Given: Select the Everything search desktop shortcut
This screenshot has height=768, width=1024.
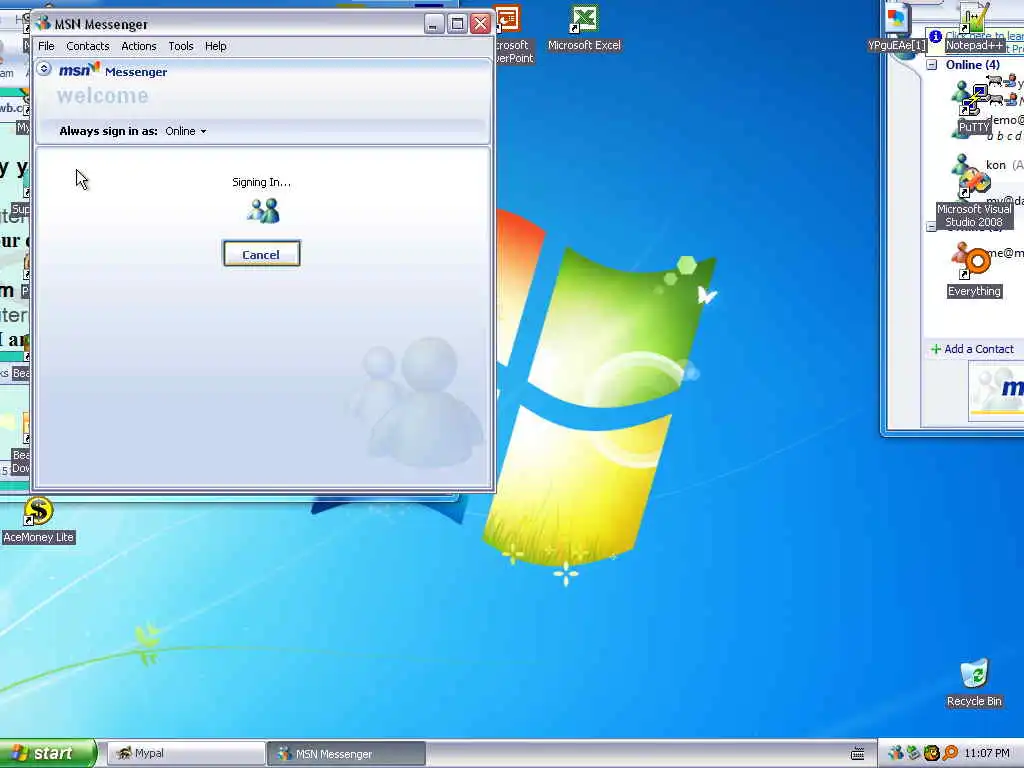Looking at the screenshot, I should point(974,274).
